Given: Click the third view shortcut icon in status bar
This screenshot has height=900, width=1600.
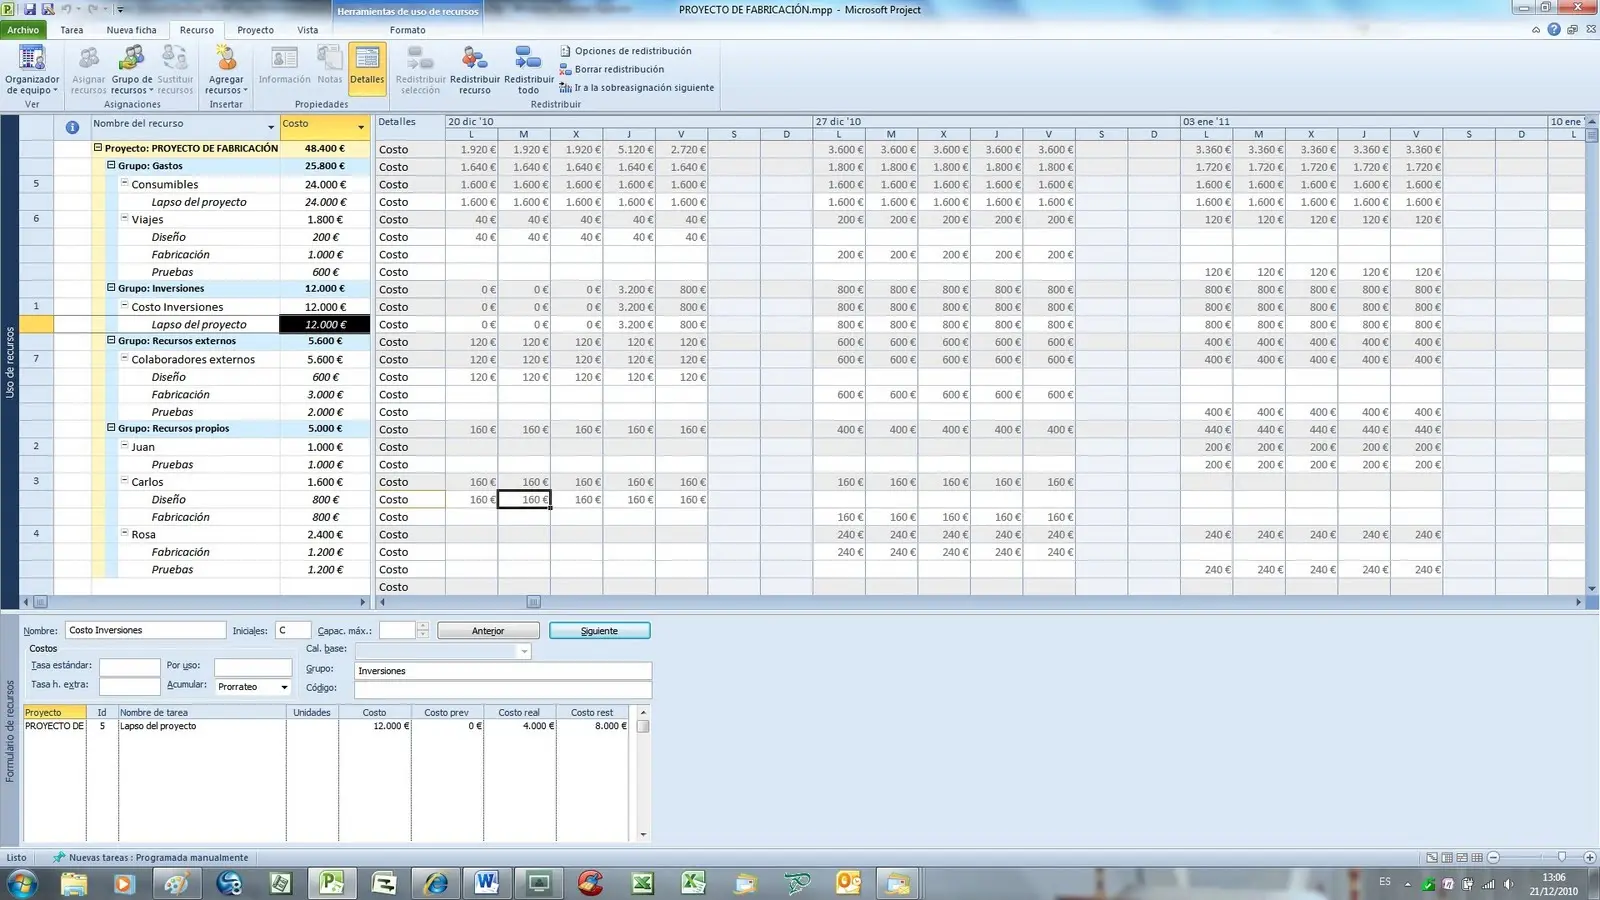Looking at the screenshot, I should tap(1462, 858).
